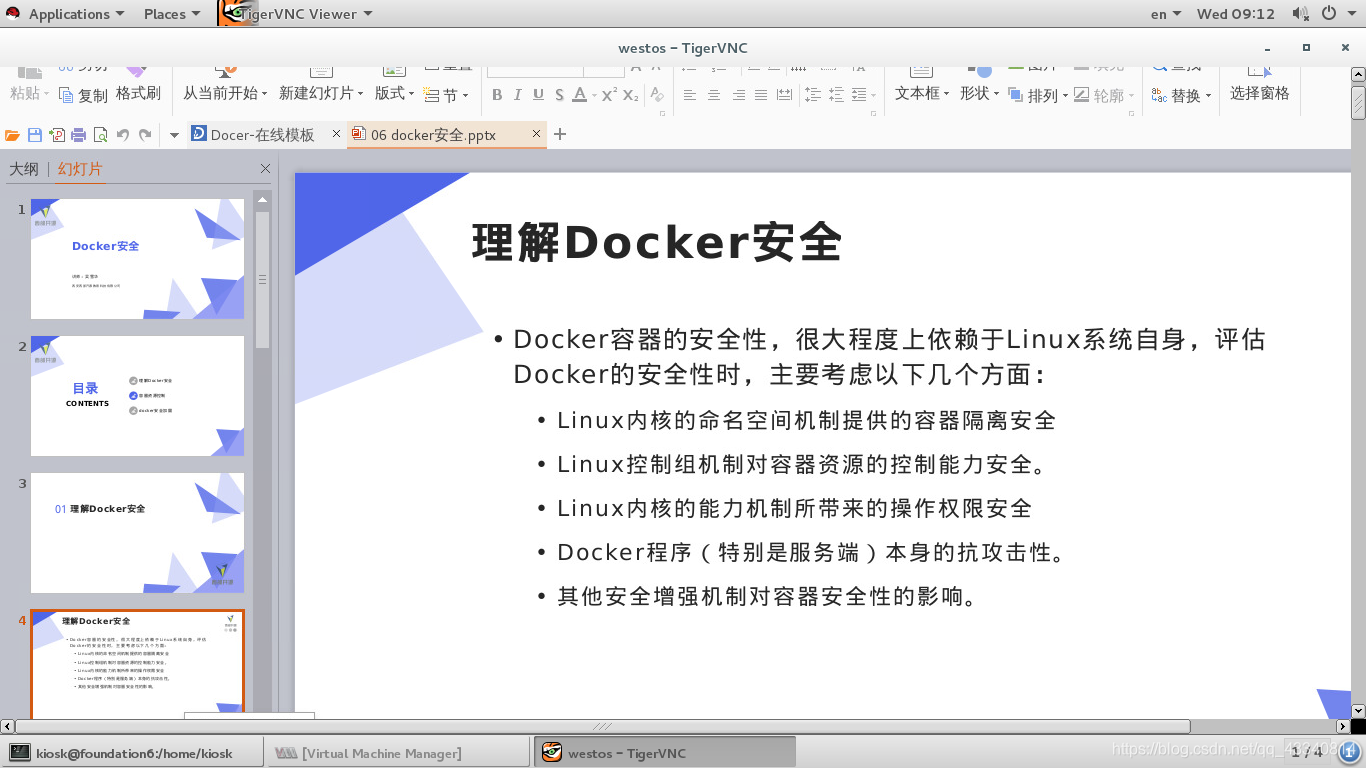Click the print icon in quick toolbar
Screen dimensions: 1366x768
coord(78,135)
